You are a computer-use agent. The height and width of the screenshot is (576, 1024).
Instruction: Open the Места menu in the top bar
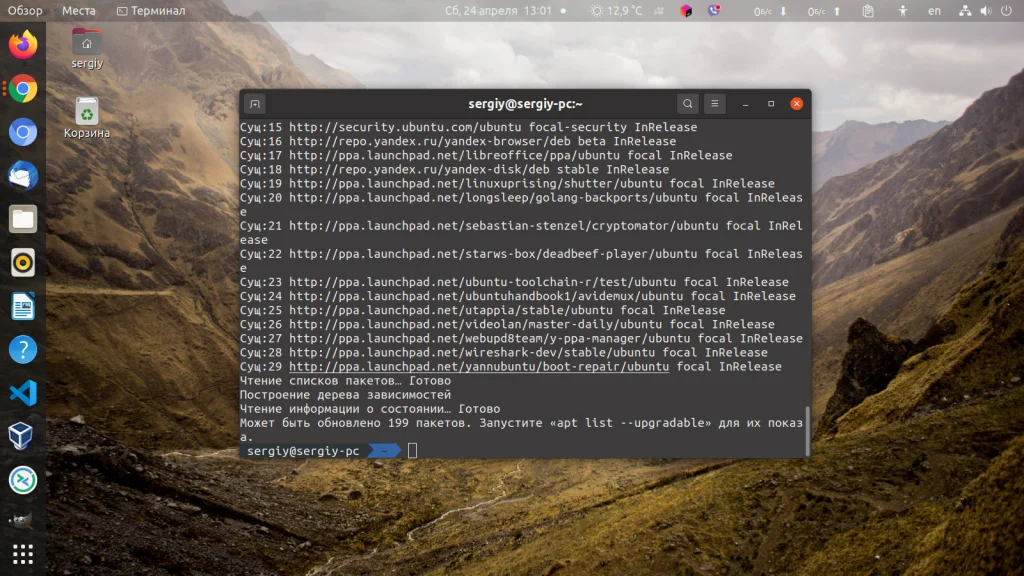[79, 10]
